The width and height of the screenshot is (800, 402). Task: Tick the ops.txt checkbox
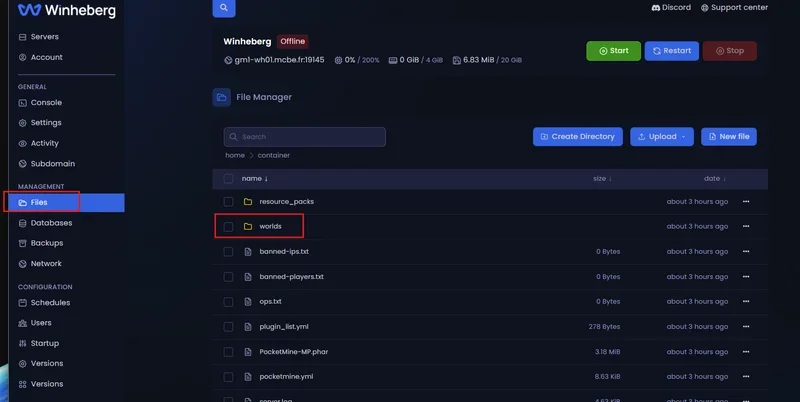coord(229,302)
